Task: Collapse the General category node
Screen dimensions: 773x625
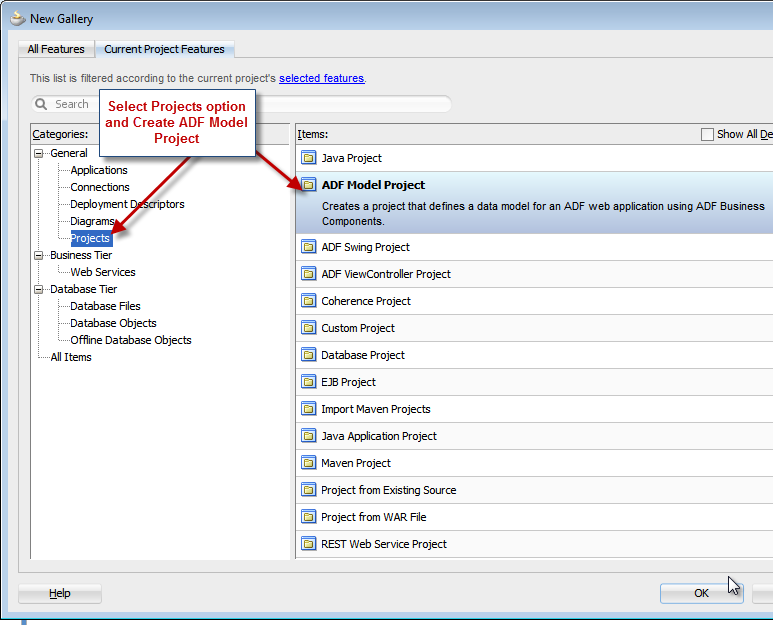Action: 38,153
